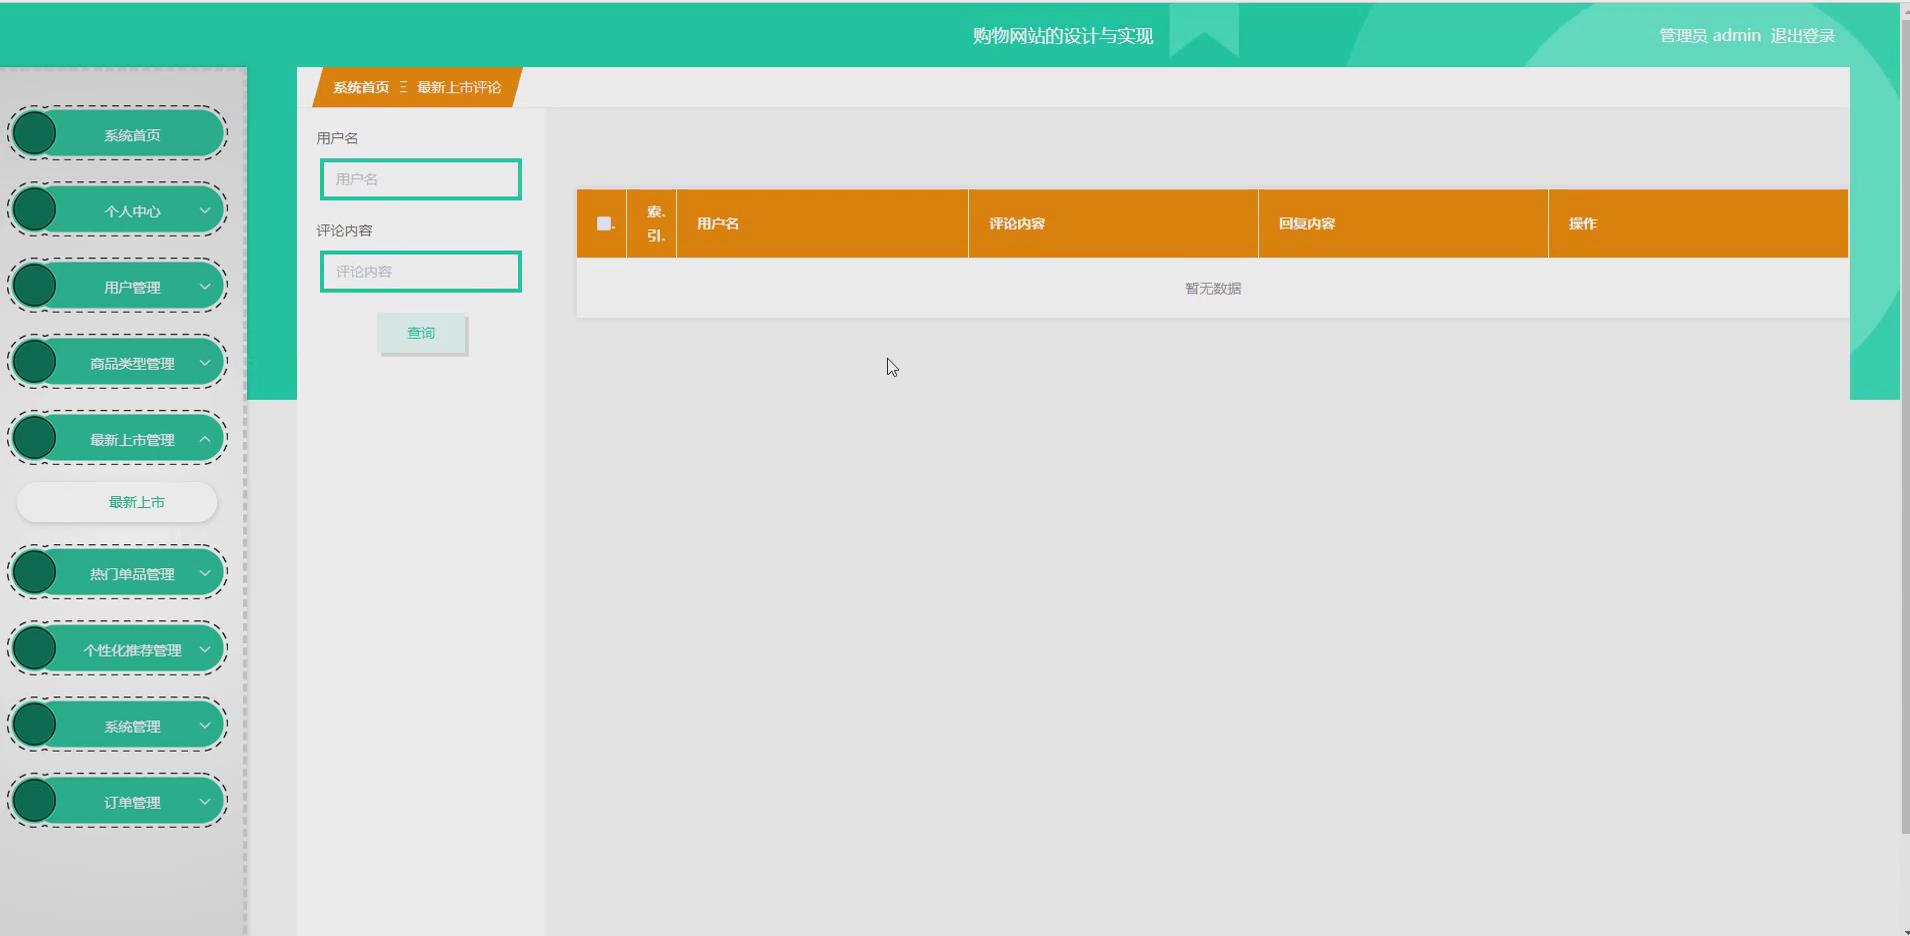Click the round icon beside 系统首页
Screen dimensions: 1910x936
tap(34, 134)
